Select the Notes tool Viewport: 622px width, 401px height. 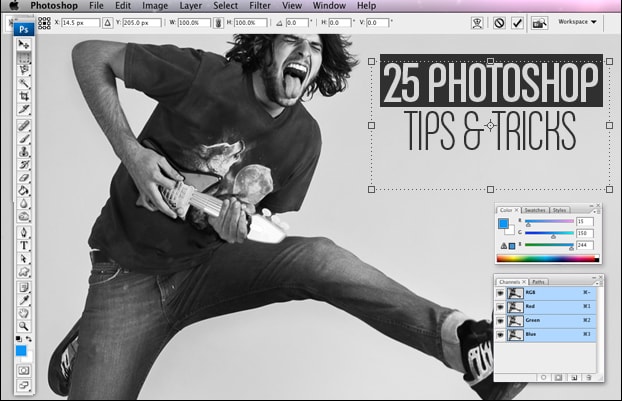(24, 287)
